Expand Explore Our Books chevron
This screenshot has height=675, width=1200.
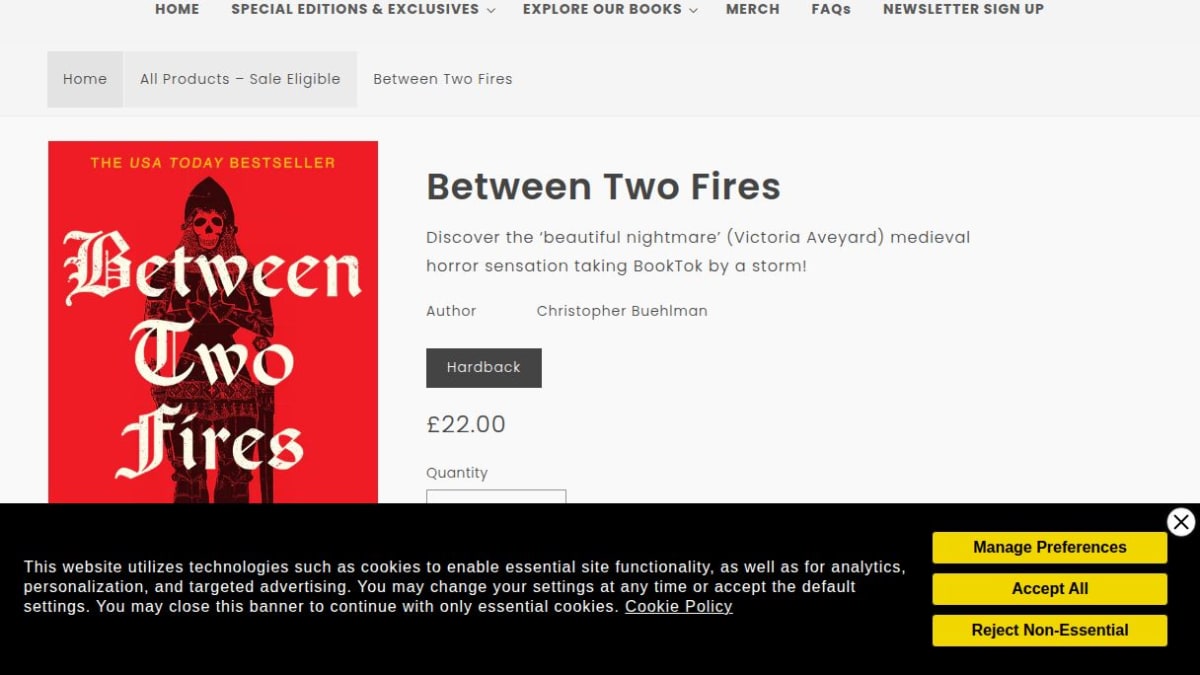(x=693, y=10)
